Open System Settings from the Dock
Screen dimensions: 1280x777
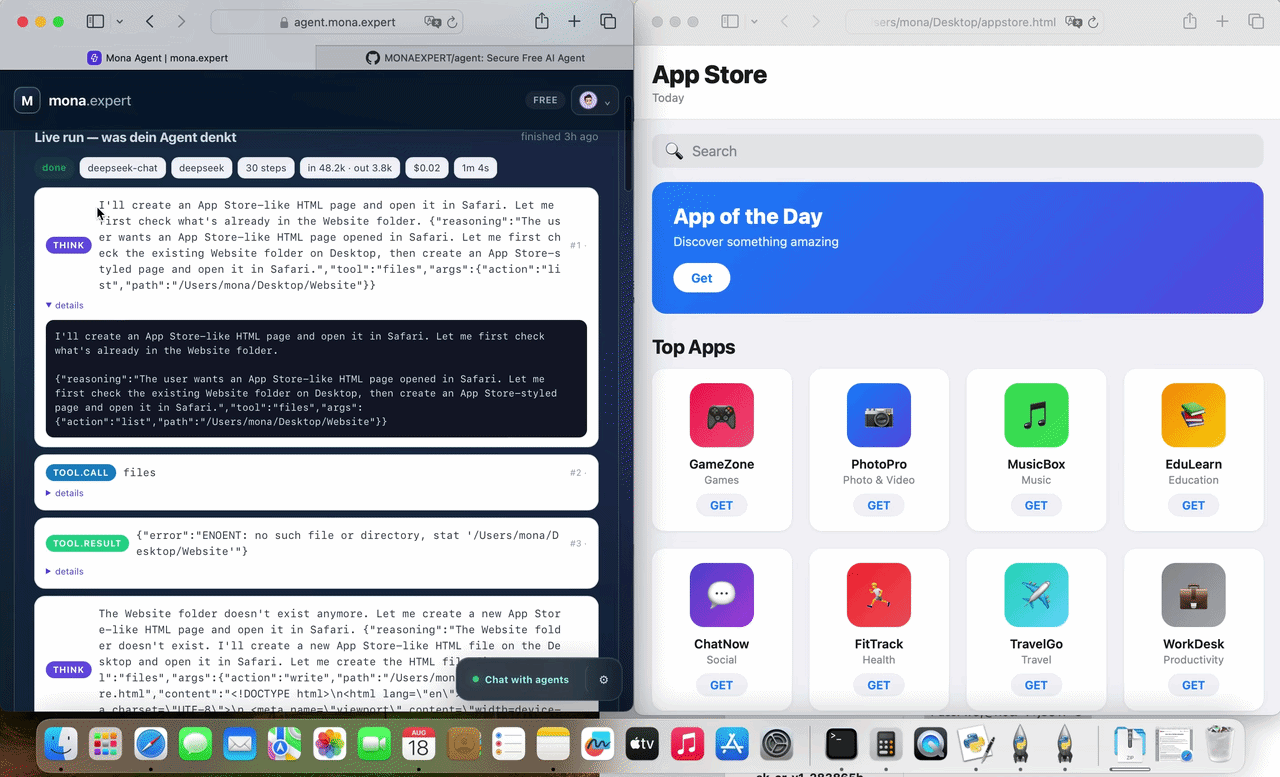[777, 744]
